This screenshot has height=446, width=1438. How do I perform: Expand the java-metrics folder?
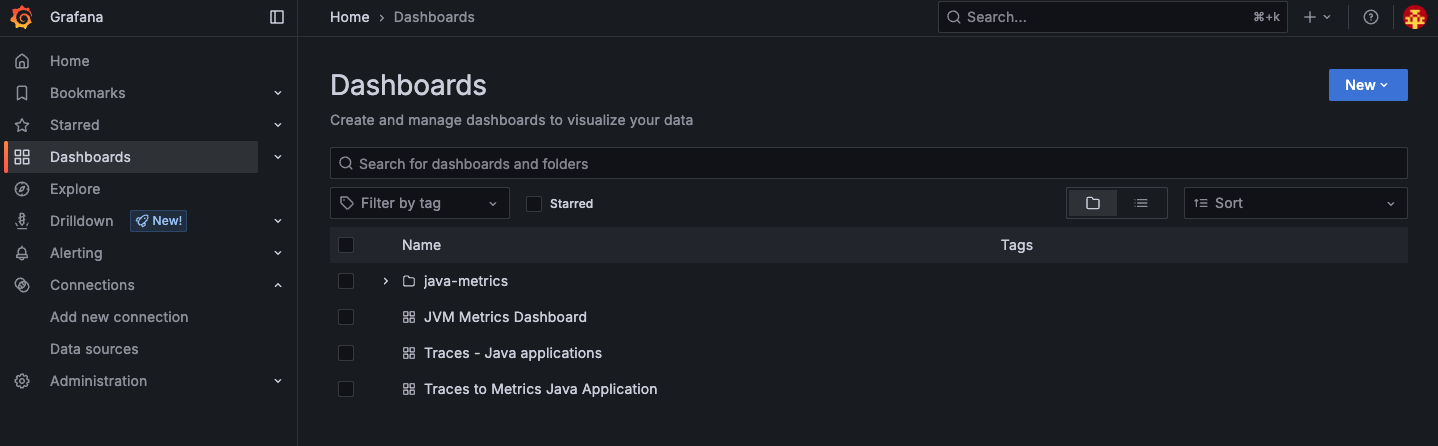point(386,281)
